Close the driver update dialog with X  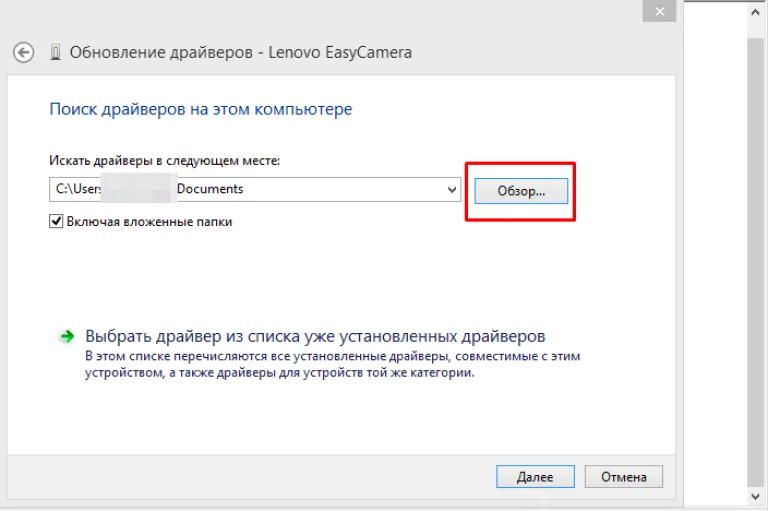(660, 11)
